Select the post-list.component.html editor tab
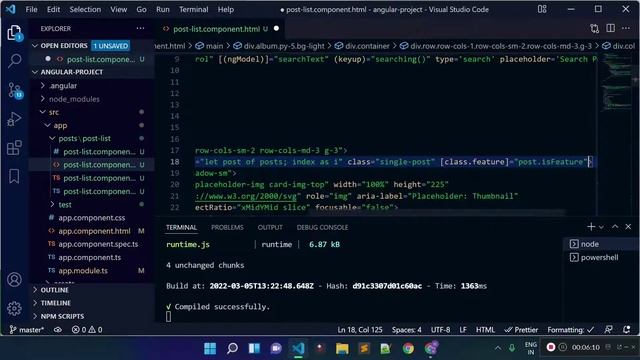Image resolution: width=640 pixels, height=360 pixels. [x=220, y=29]
